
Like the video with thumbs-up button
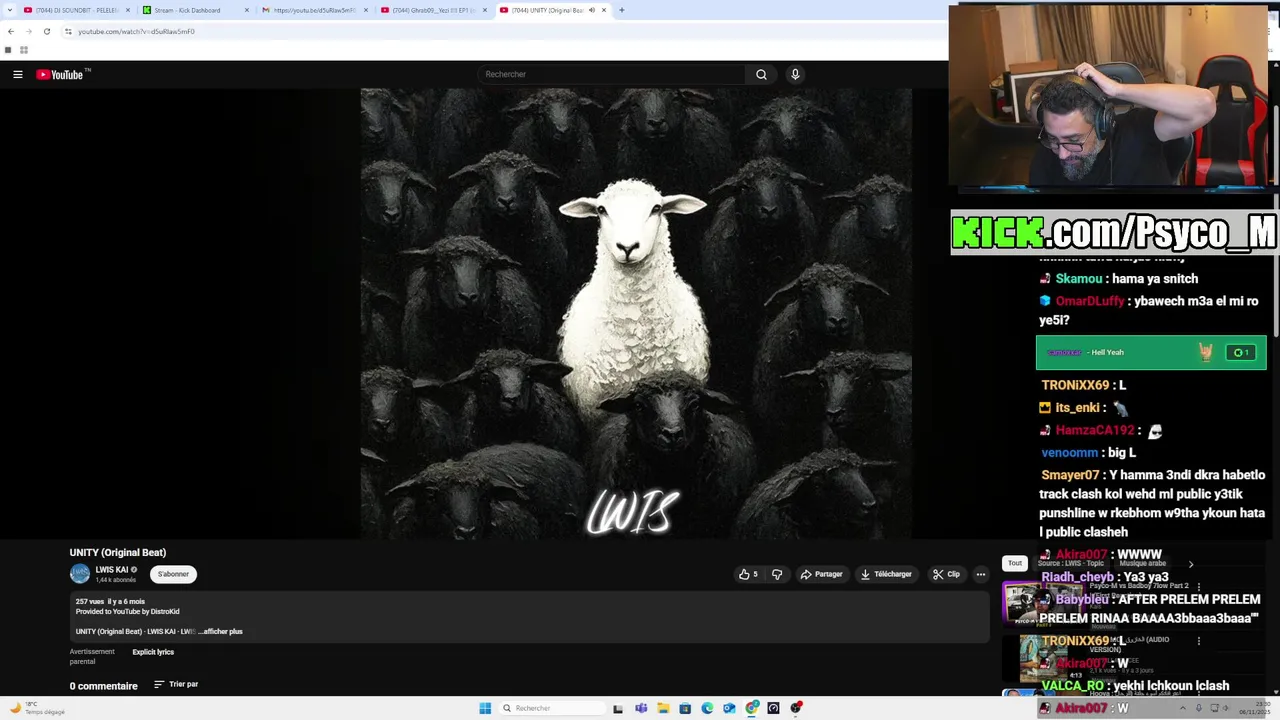748,574
